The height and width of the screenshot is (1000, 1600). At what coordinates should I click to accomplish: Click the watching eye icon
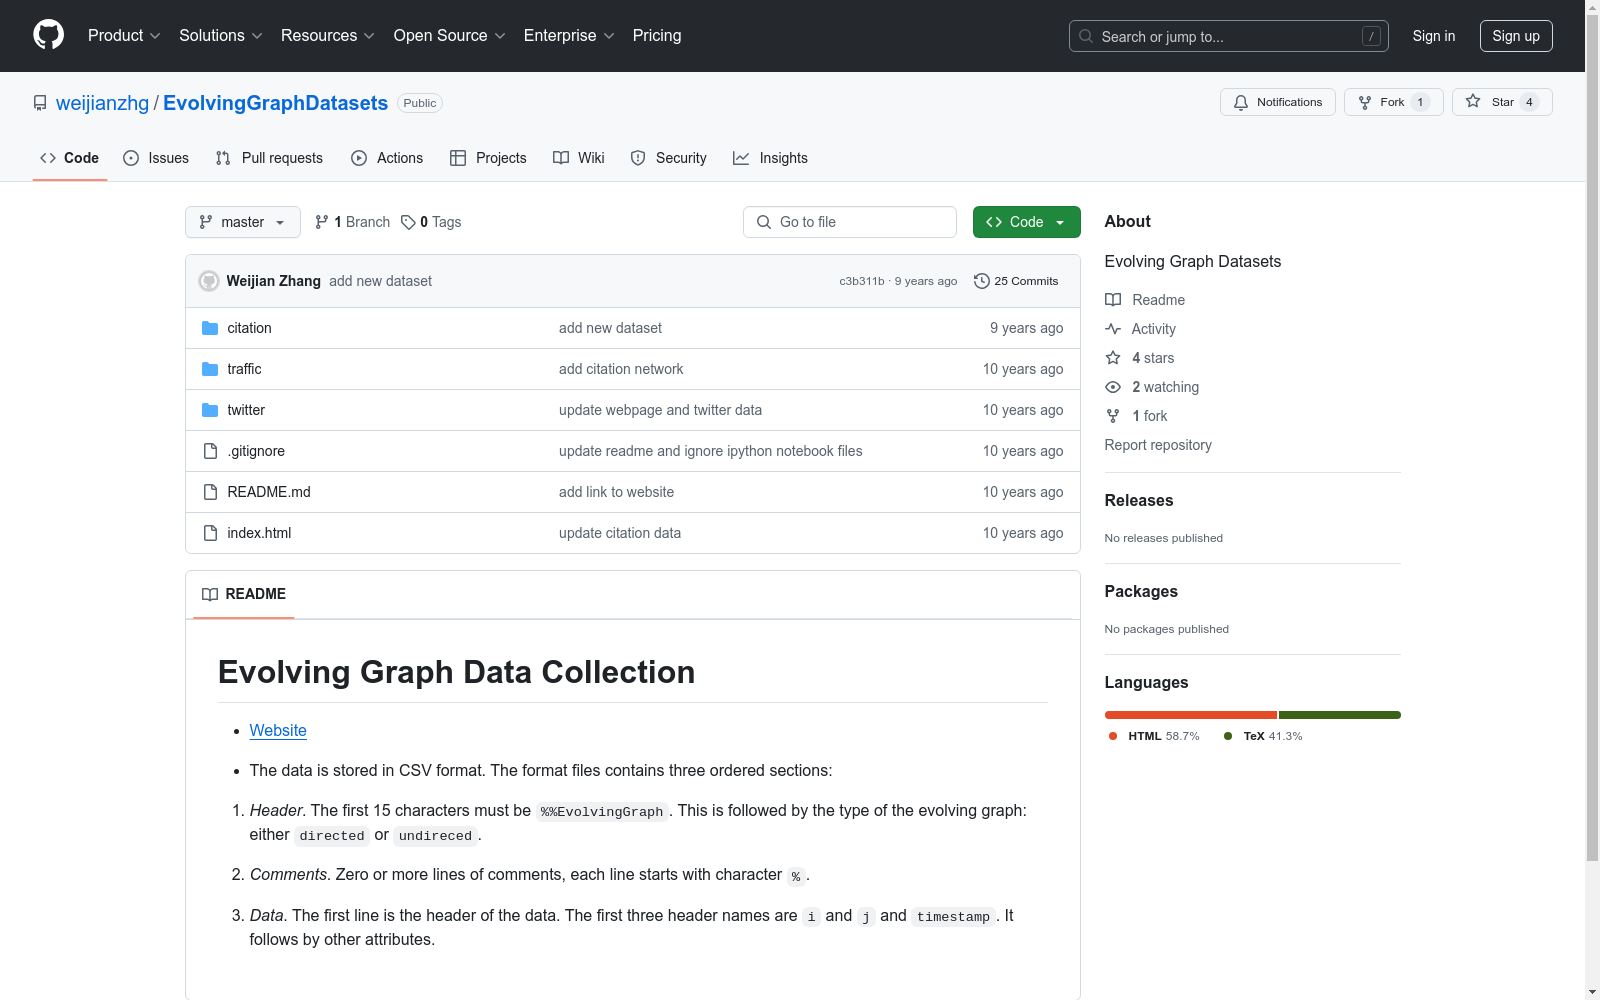(x=1113, y=387)
